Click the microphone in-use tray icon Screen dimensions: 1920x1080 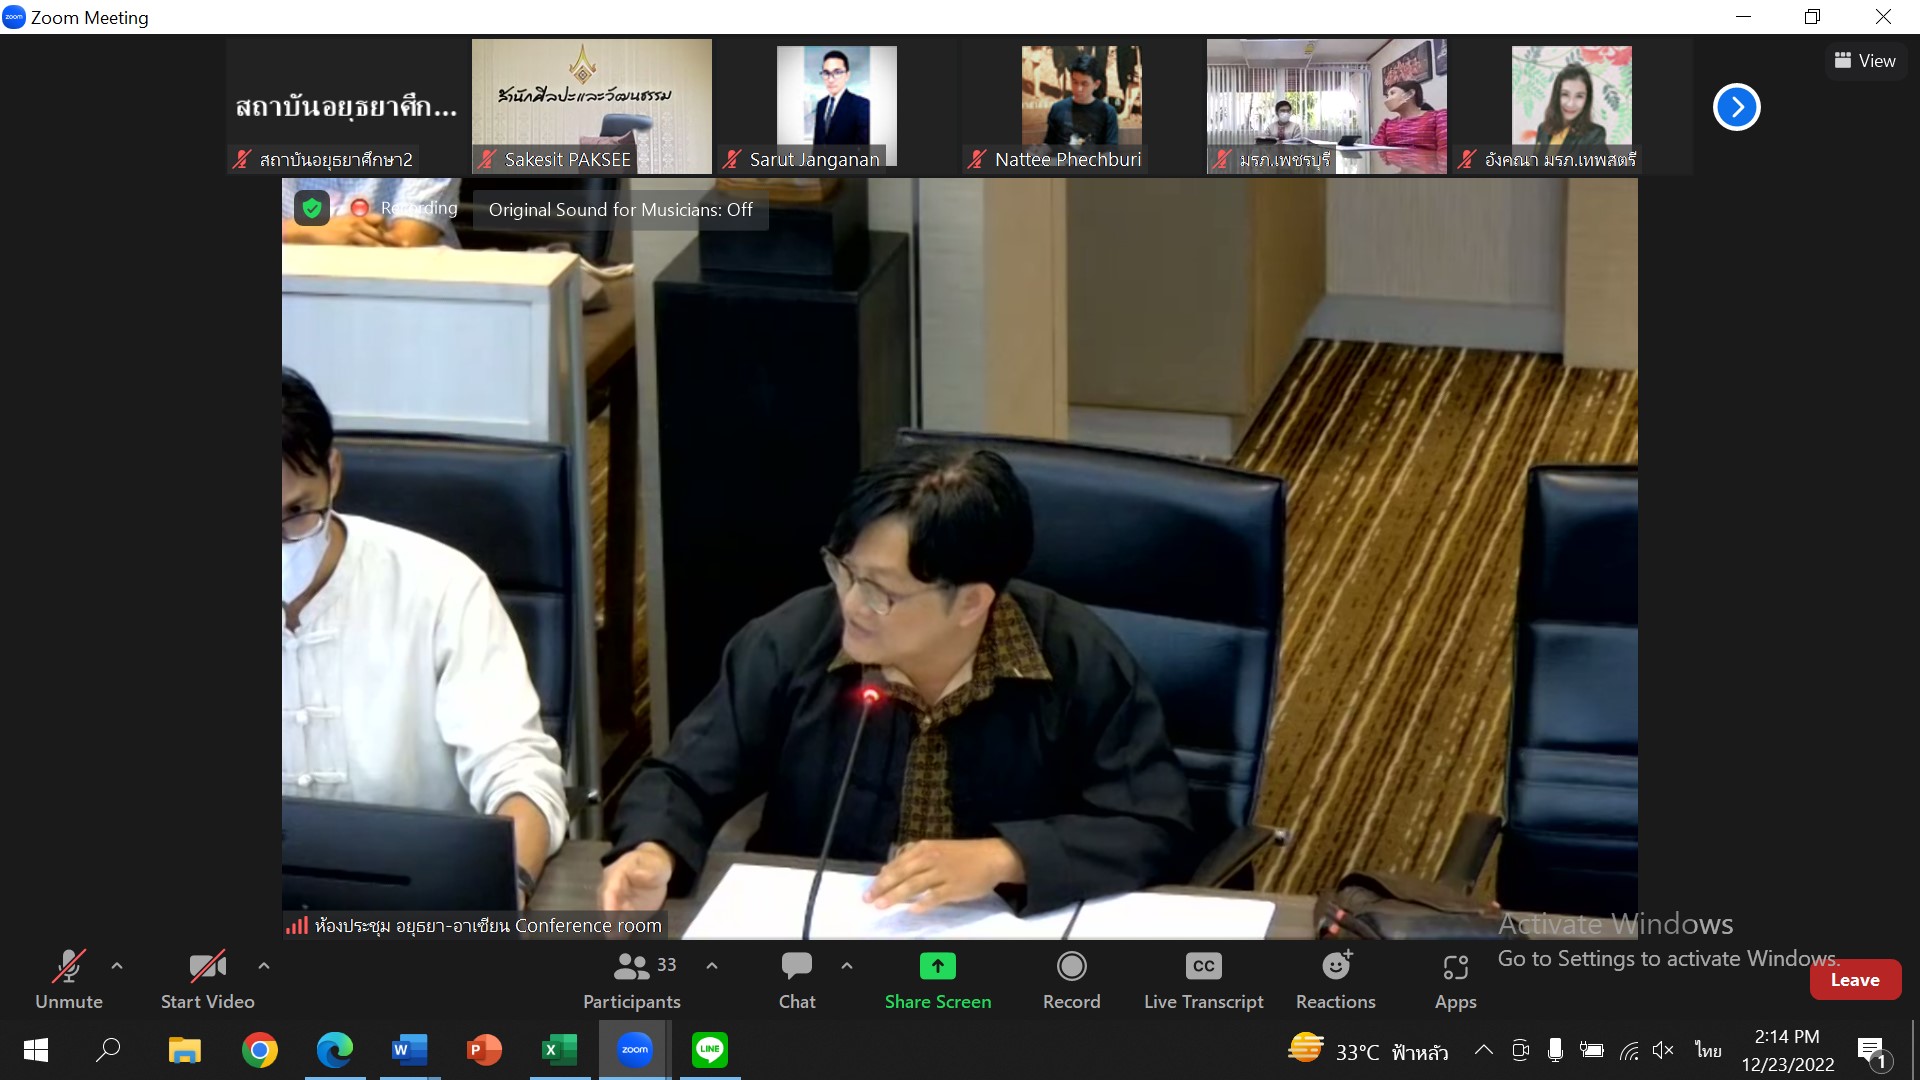[x=1555, y=1050]
